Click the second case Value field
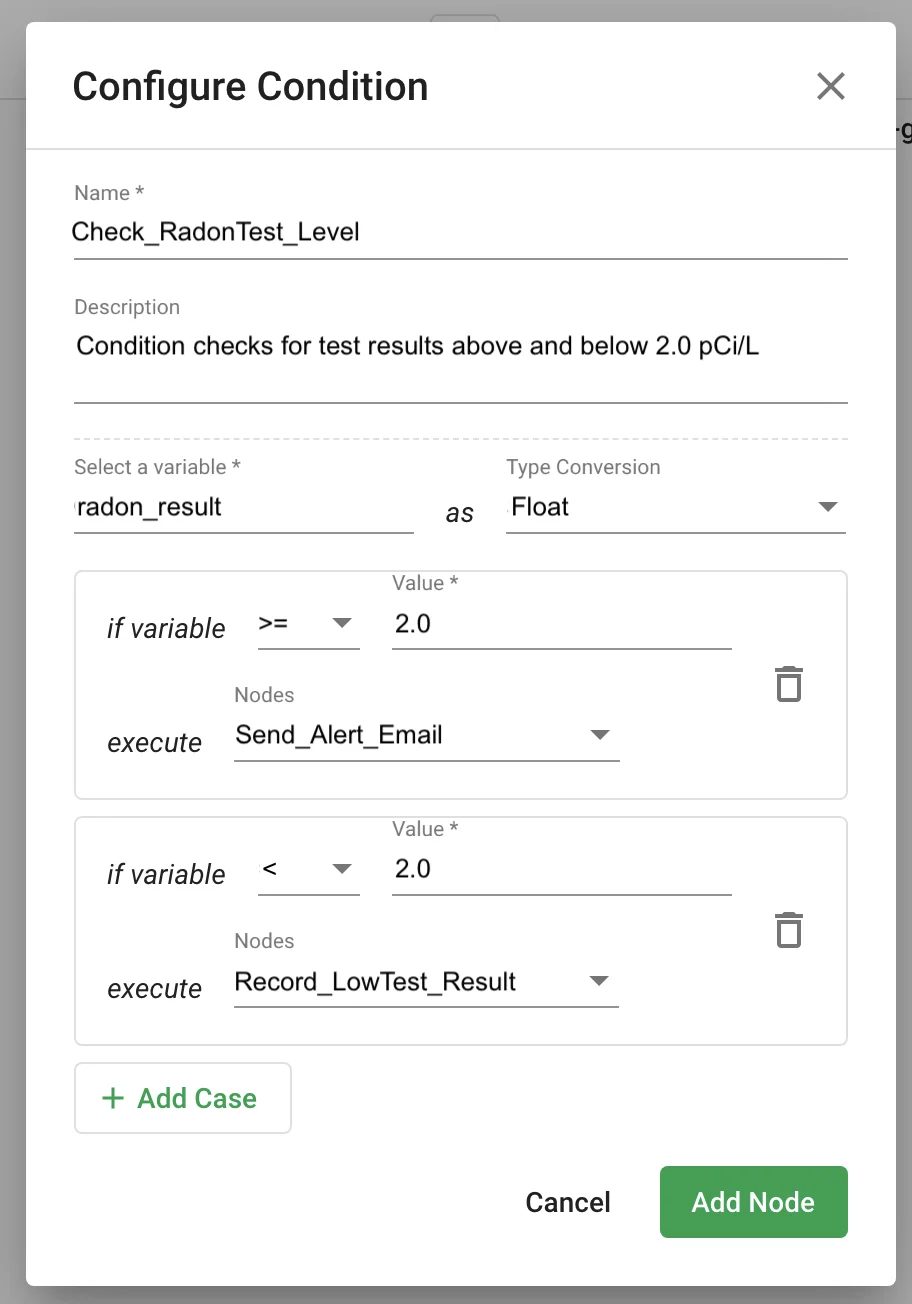 (x=561, y=870)
